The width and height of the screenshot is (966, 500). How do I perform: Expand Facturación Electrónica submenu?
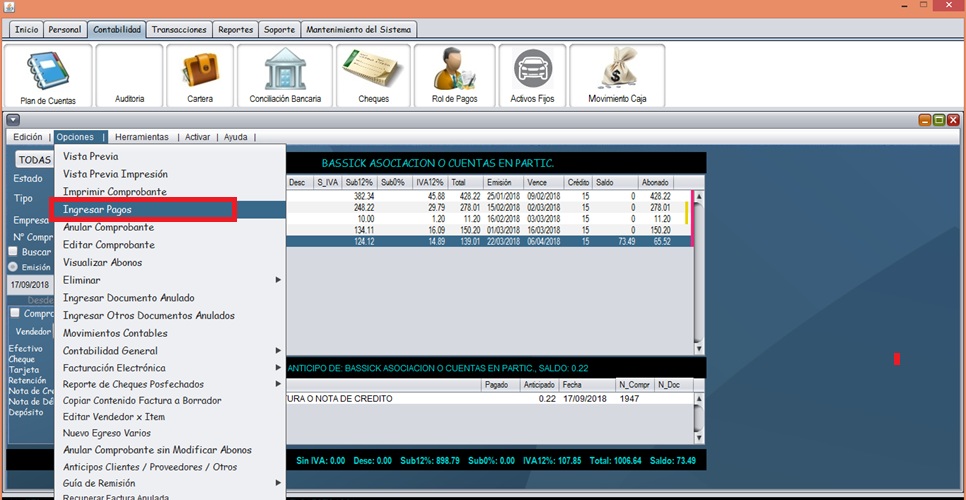pos(170,368)
